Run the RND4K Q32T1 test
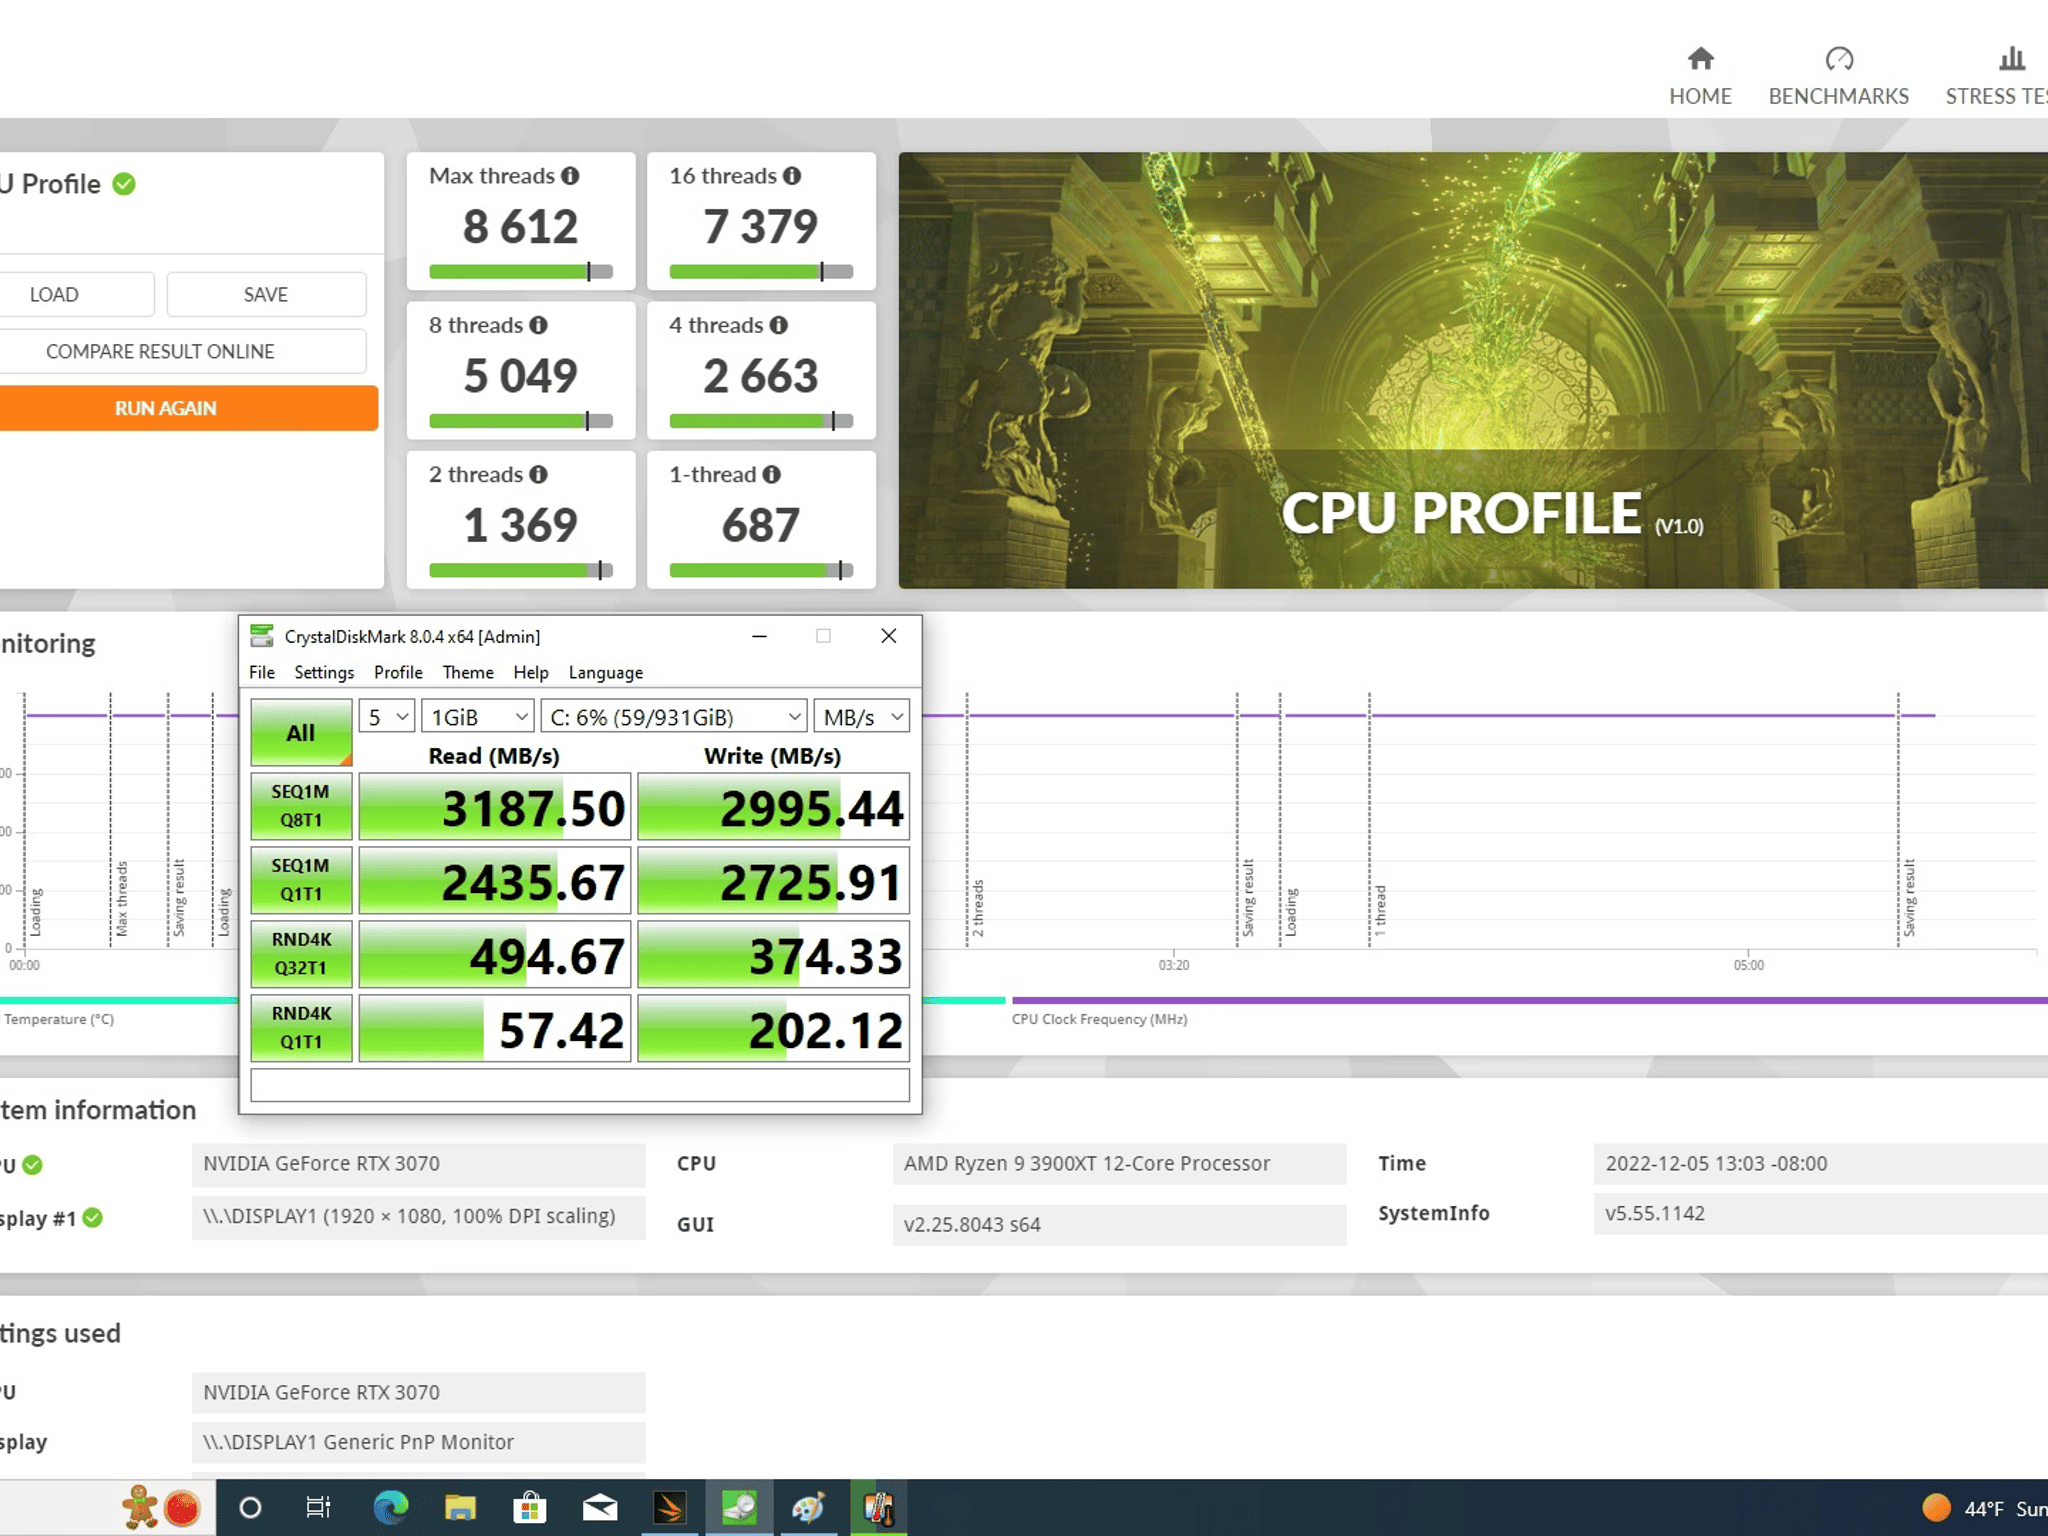Screen dimensions: 2048x1536 click(x=301, y=954)
